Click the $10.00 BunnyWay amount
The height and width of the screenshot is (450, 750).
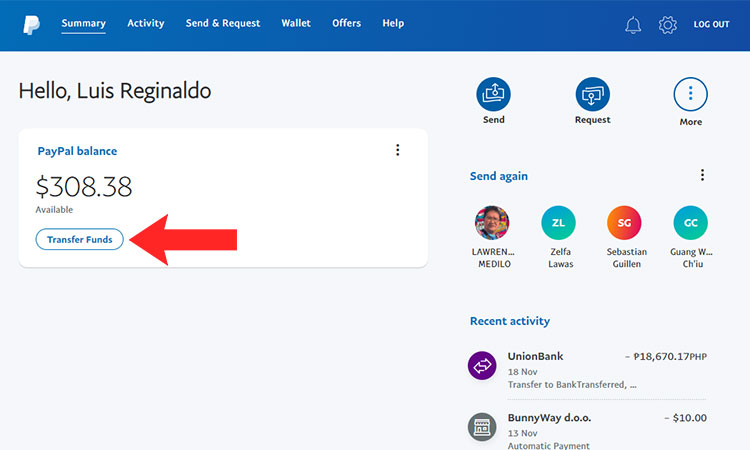[x=685, y=417]
